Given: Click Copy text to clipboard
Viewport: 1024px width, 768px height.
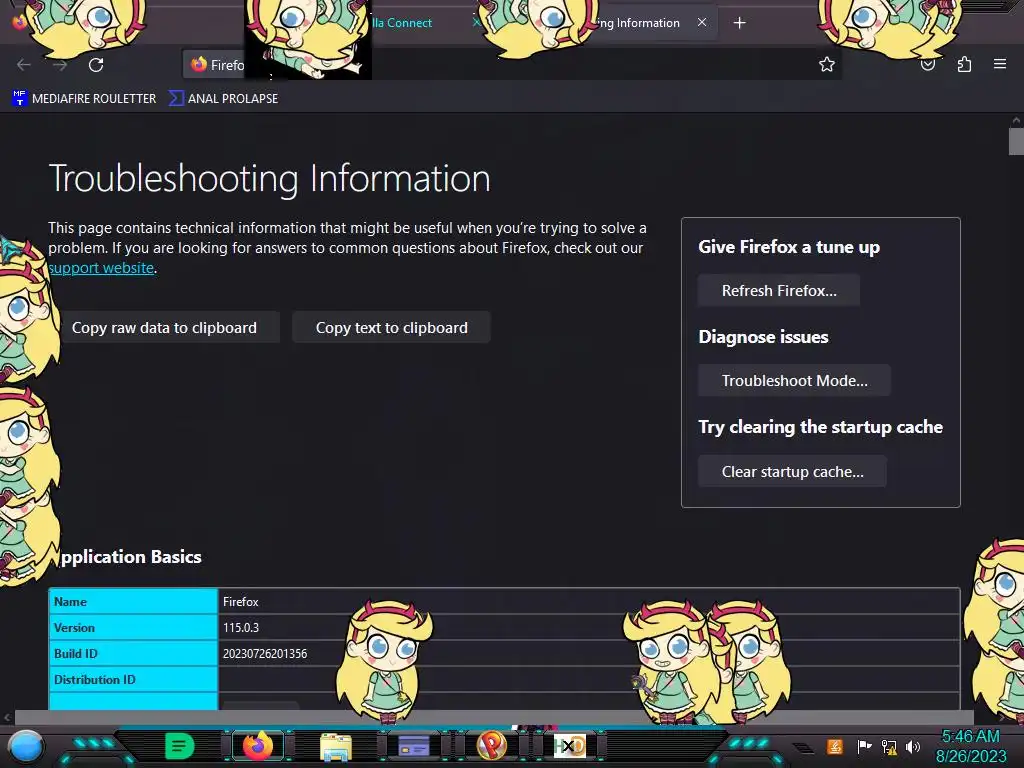Looking at the screenshot, I should tap(392, 328).
